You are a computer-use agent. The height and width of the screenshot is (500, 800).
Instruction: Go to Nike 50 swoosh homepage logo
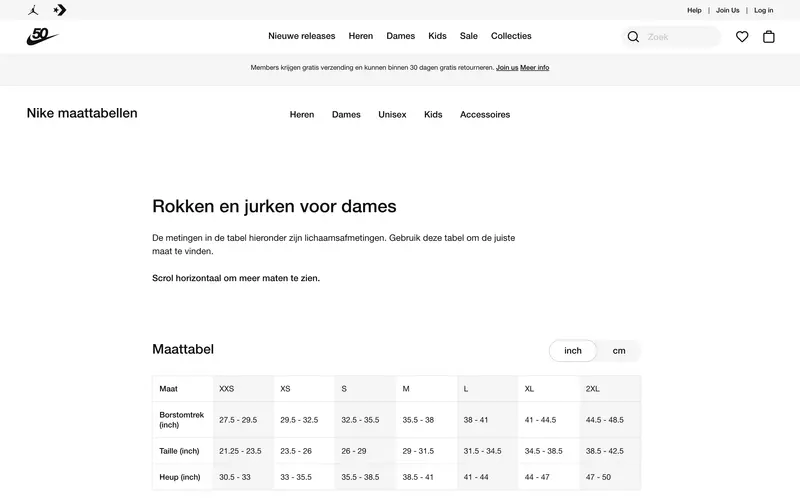click(x=42, y=36)
